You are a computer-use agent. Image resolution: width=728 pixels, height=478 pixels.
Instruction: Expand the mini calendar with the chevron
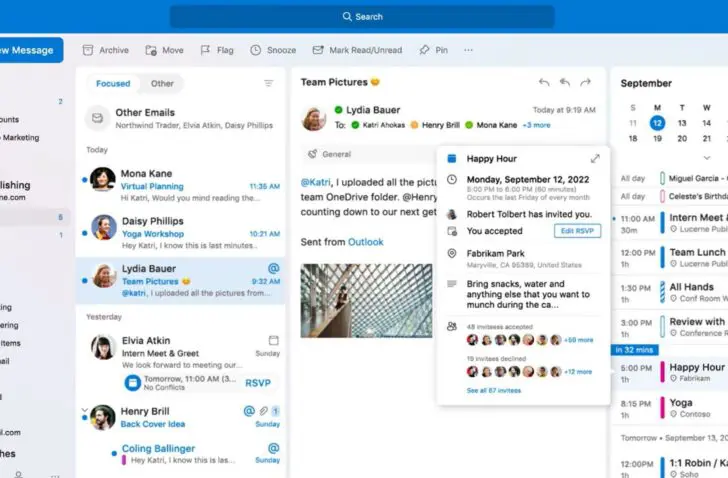click(x=707, y=158)
